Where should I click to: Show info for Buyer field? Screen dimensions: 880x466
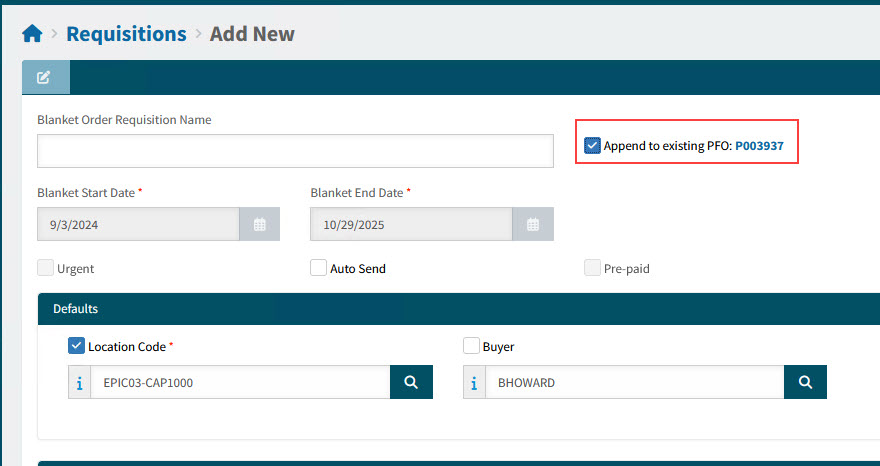[475, 383]
